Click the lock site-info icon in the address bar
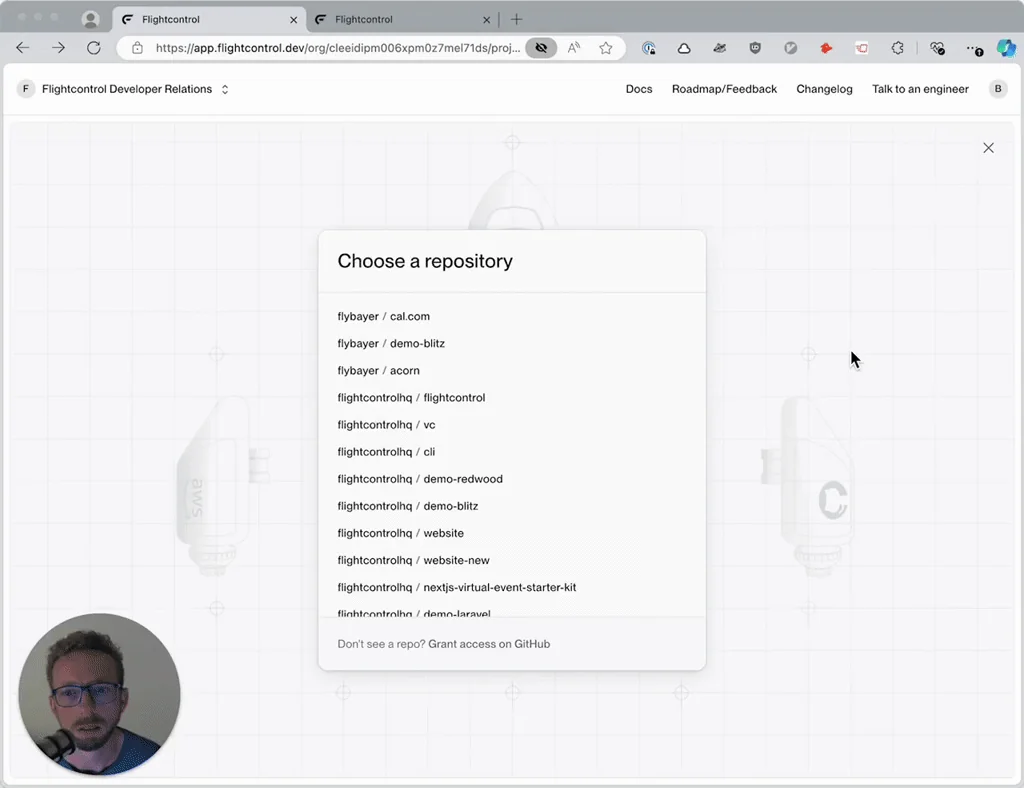This screenshot has height=788, width=1024. pos(137,48)
